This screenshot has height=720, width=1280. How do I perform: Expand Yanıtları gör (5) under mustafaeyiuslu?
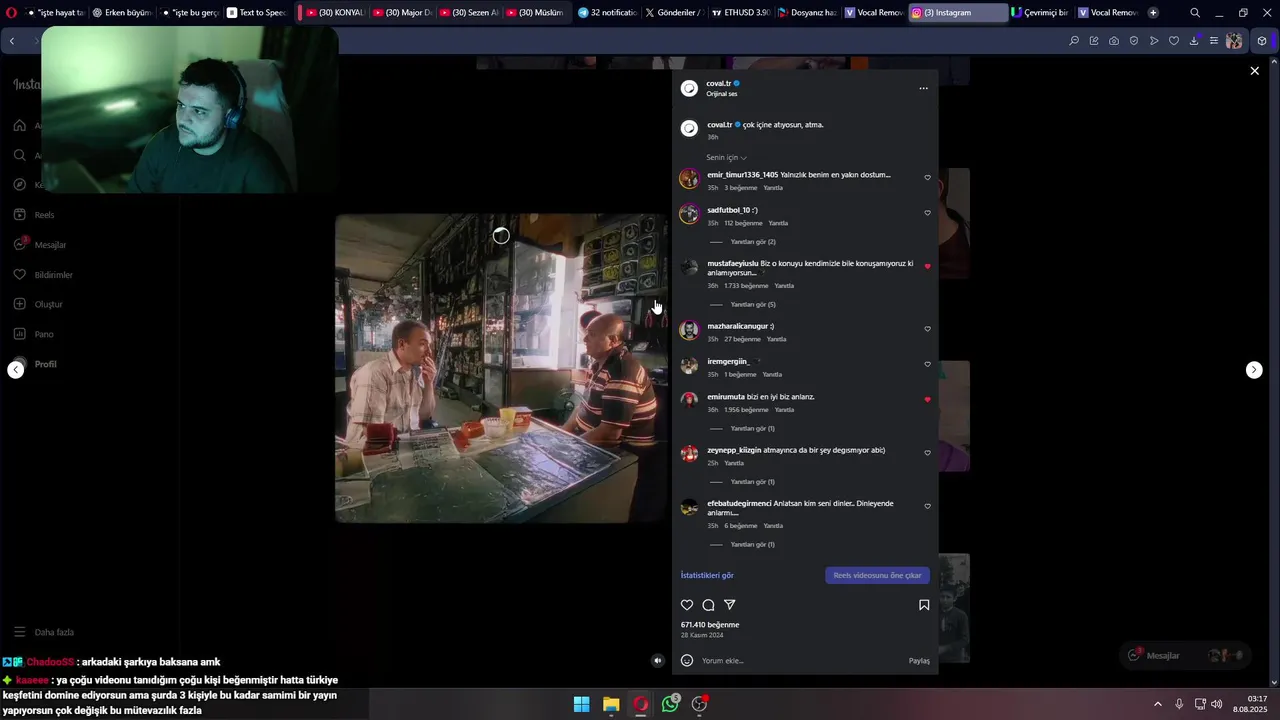click(x=753, y=305)
